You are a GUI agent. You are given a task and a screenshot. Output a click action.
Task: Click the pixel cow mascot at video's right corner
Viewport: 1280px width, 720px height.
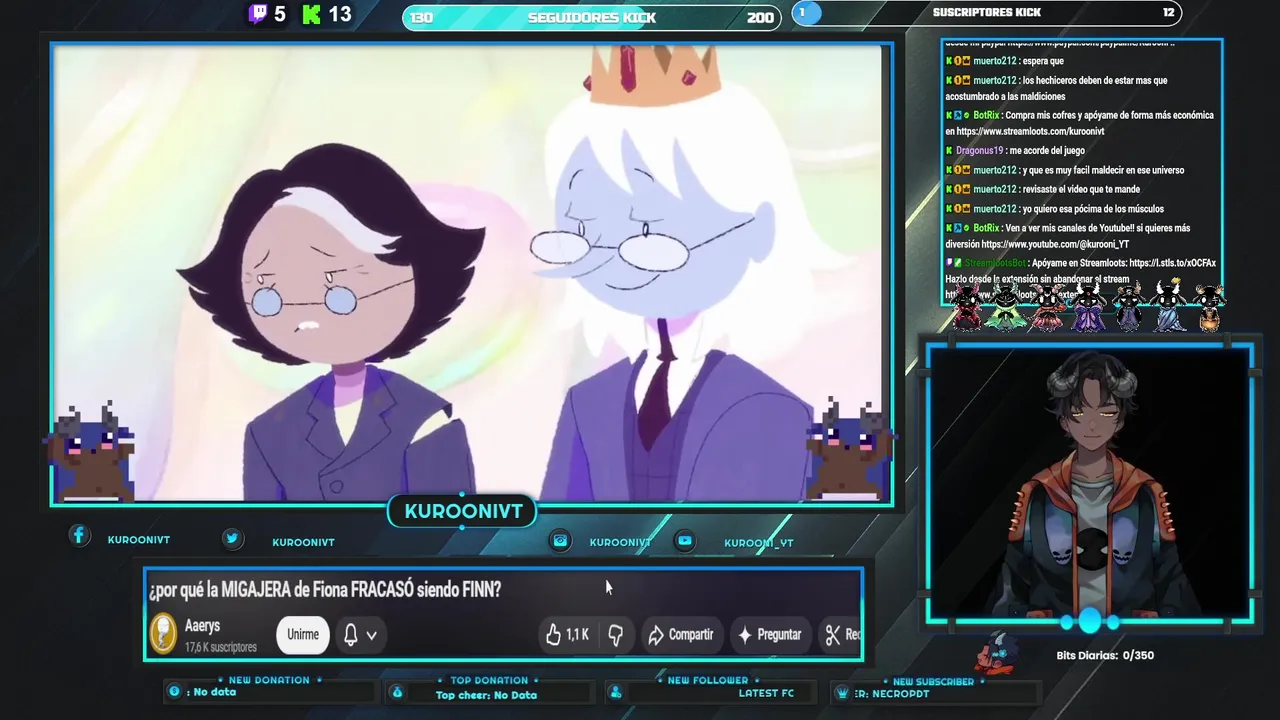click(x=848, y=451)
